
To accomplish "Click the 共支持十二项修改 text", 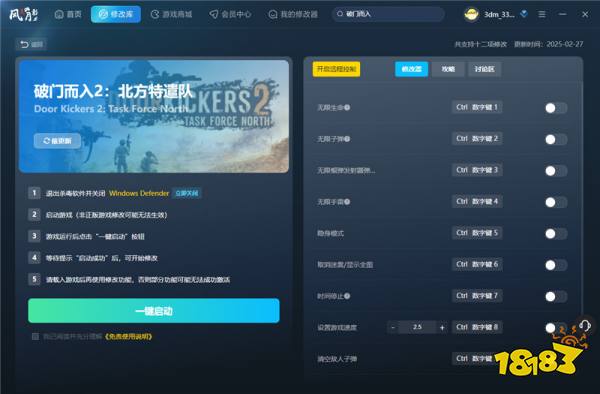I will pos(481,44).
